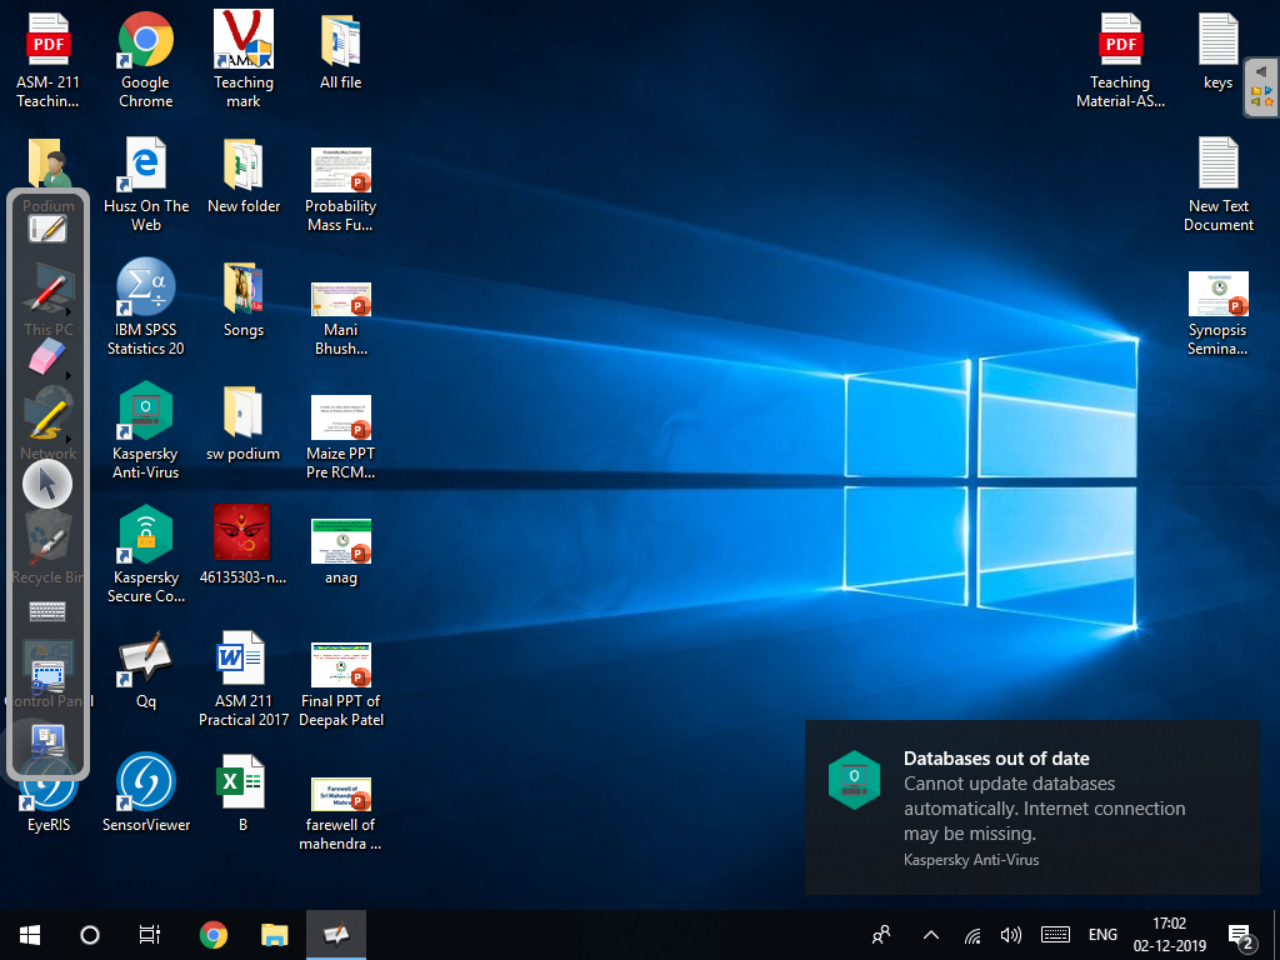1280x960 pixels.
Task: Open the Windows Start menu
Action: pyautogui.click(x=30, y=935)
